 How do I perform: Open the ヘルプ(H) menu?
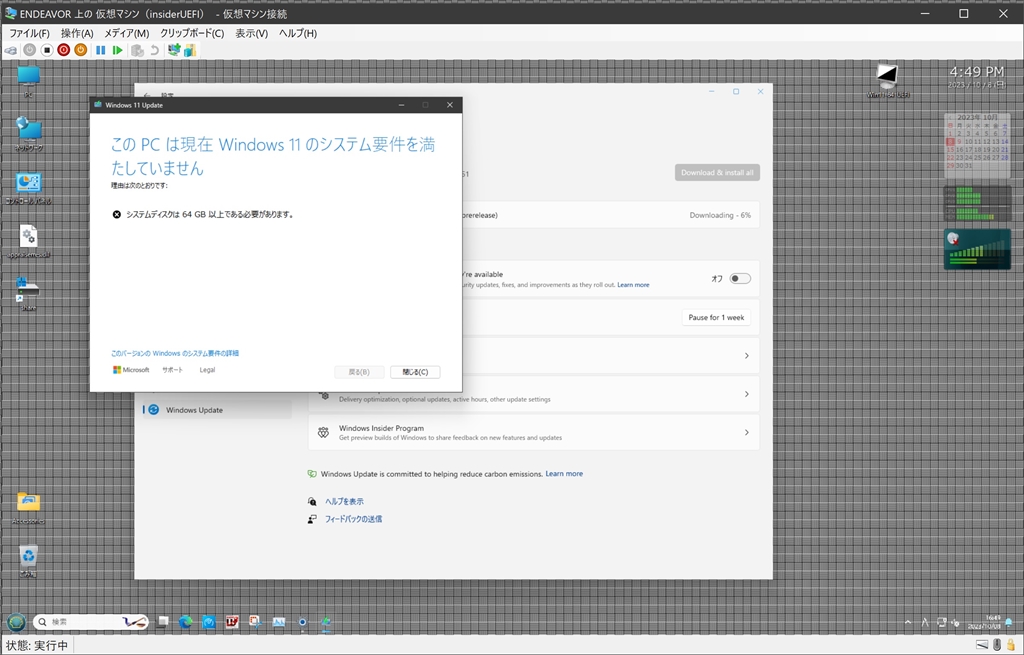click(x=298, y=33)
